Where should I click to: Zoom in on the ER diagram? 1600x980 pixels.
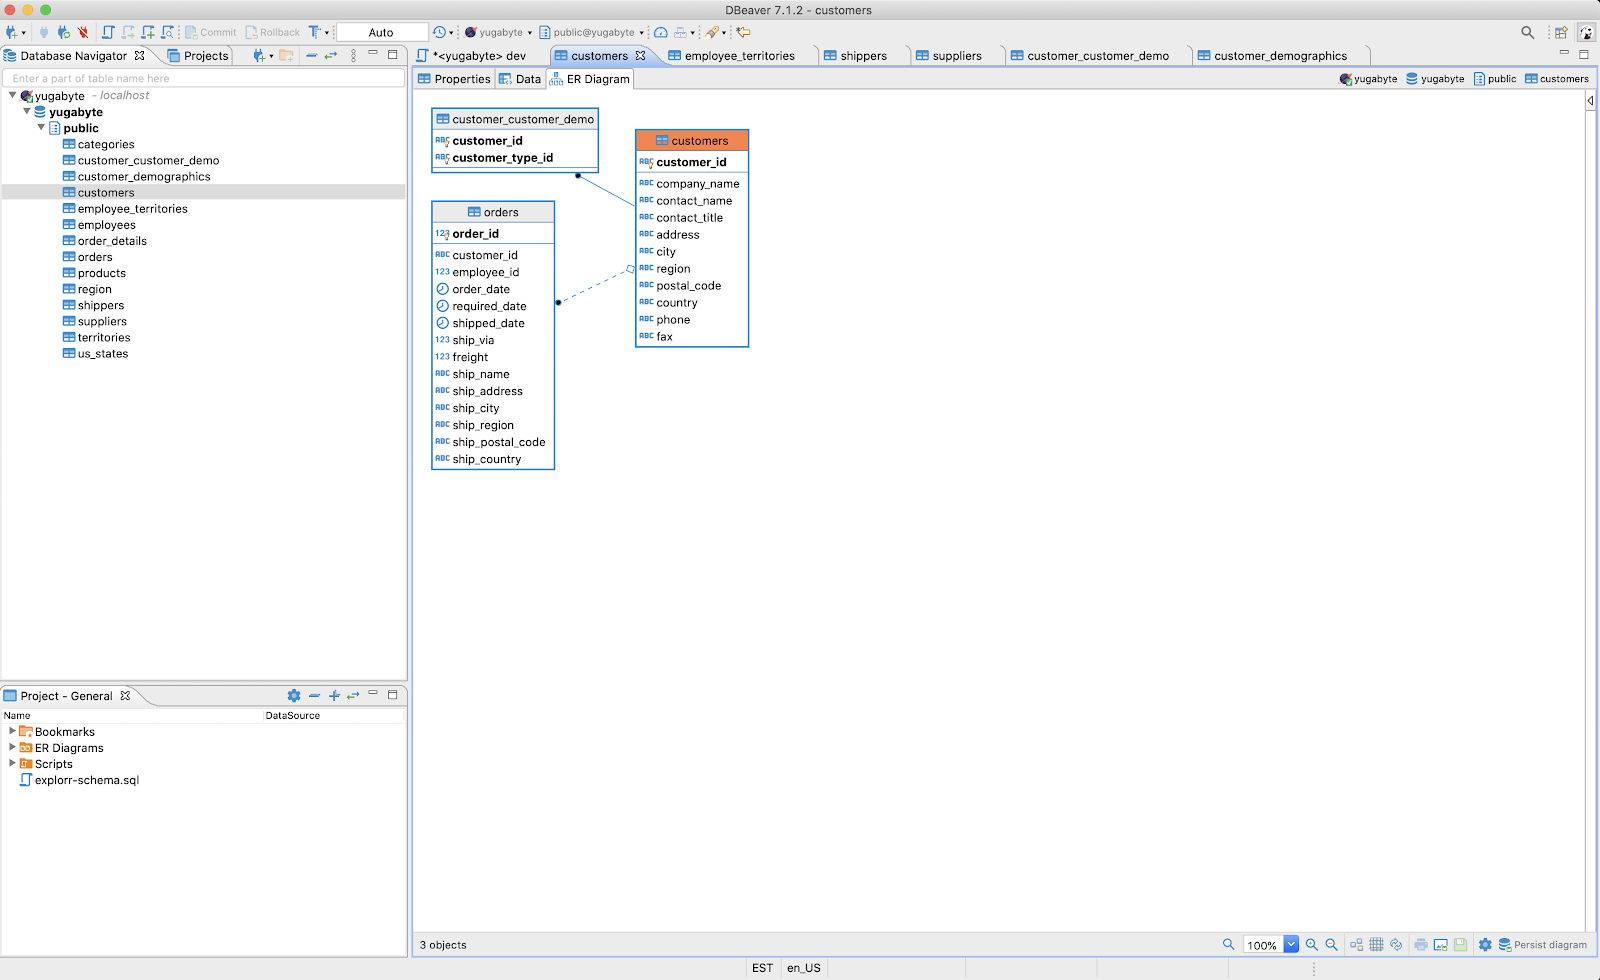(1312, 944)
